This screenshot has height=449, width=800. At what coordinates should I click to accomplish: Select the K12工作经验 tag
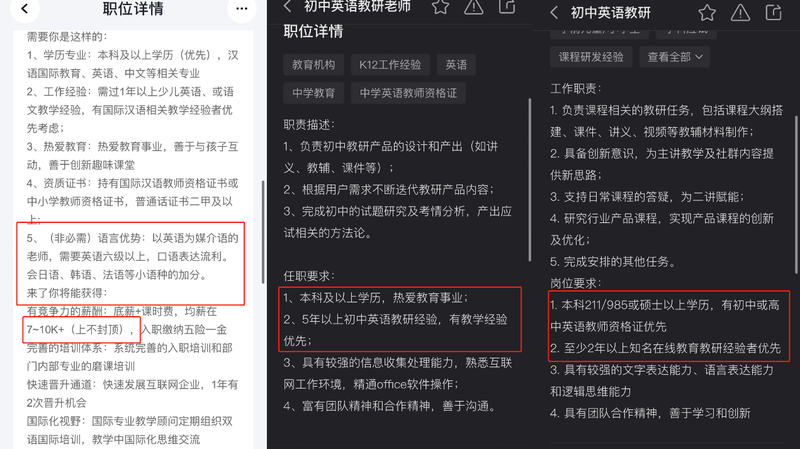click(390, 65)
